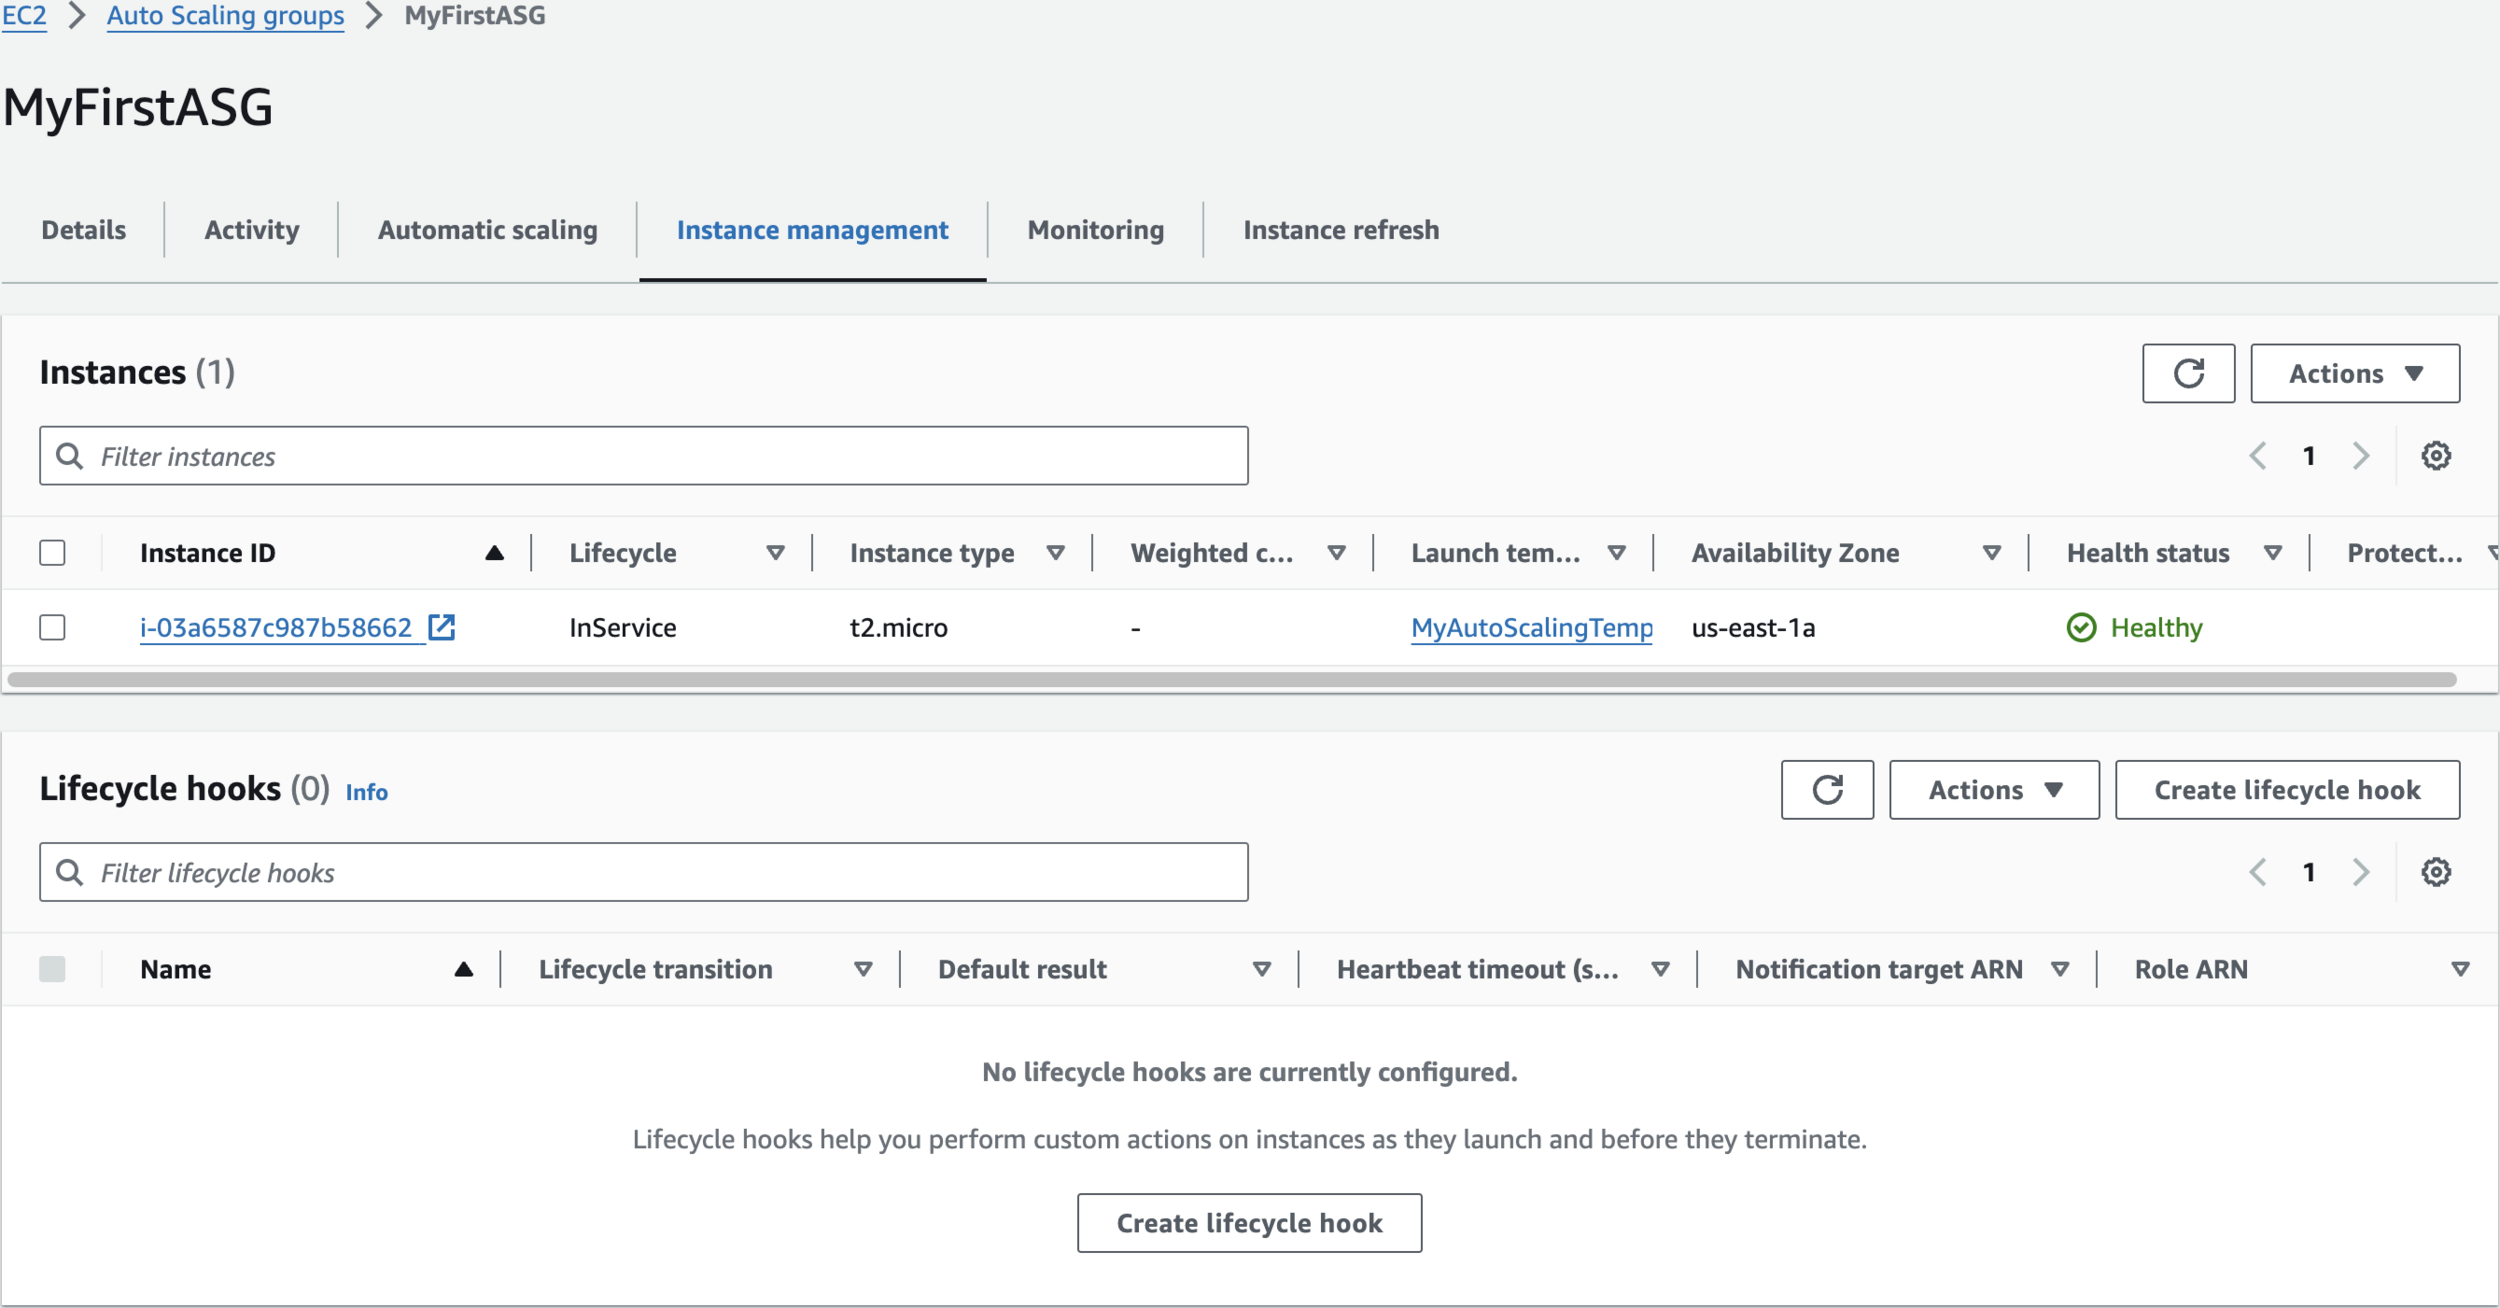Select all instances header checkbox
Image resolution: width=2500 pixels, height=1308 pixels.
click(x=52, y=553)
